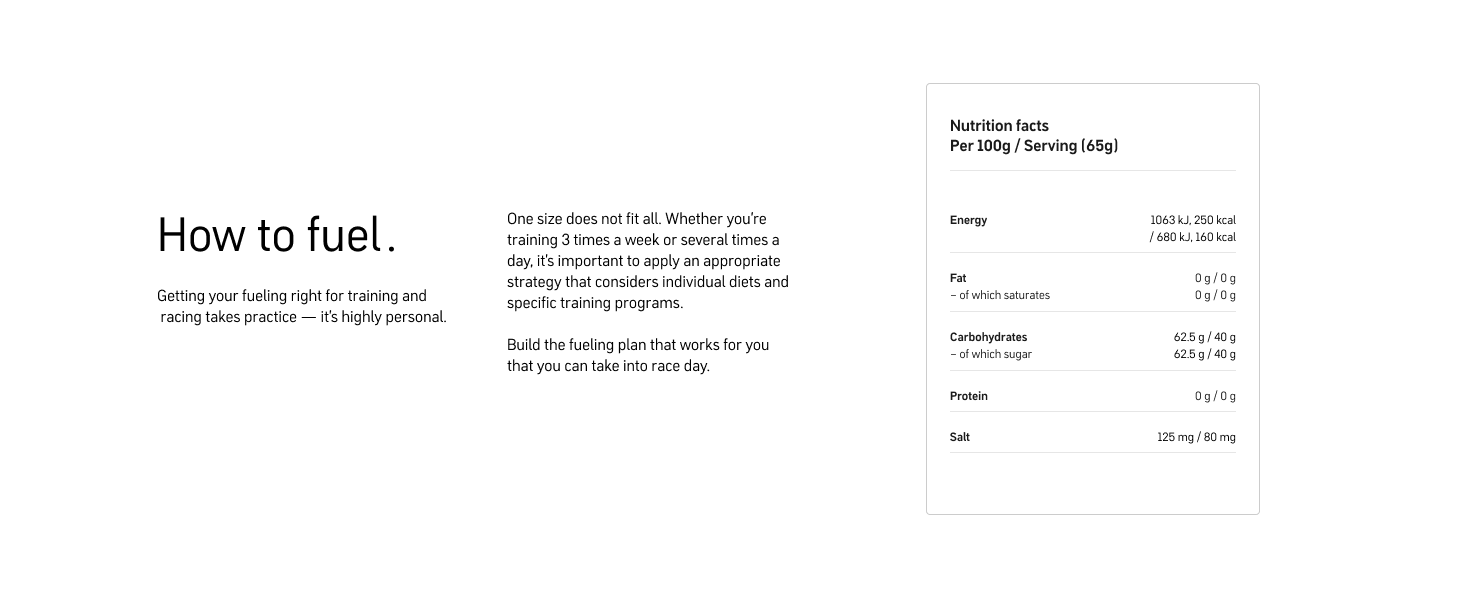Select the Protein row label
This screenshot has width=1464, height=600.
pos(968,396)
